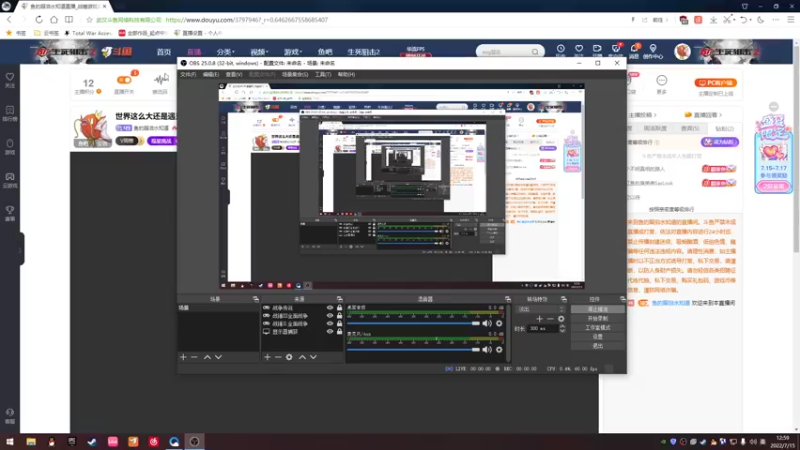Pop out the Scenes (场景) dock panel
Viewport: 800px width, 450px height.
tap(256, 299)
